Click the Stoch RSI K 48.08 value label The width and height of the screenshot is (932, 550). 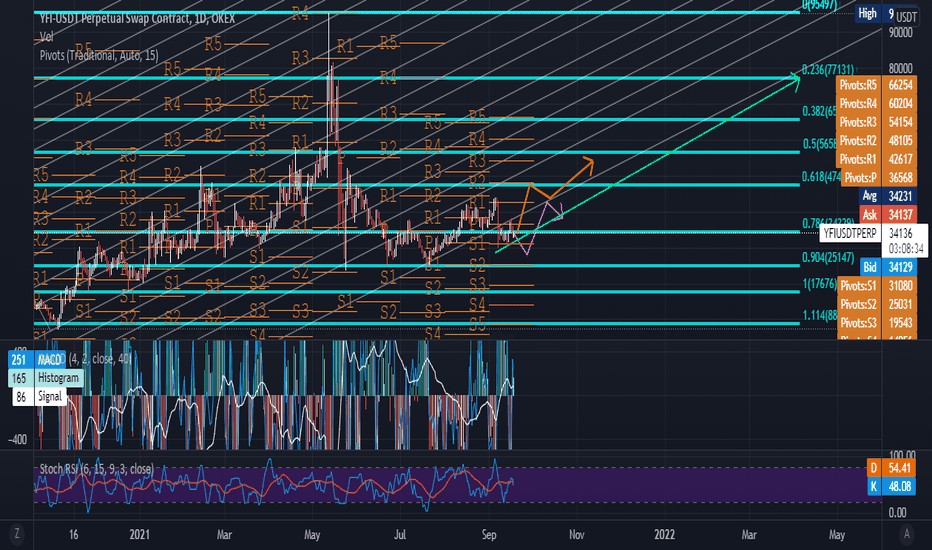pos(891,486)
